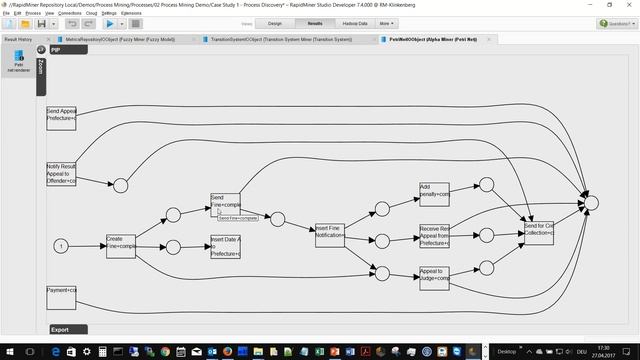Stop the process with the square icon

[x=136, y=24]
